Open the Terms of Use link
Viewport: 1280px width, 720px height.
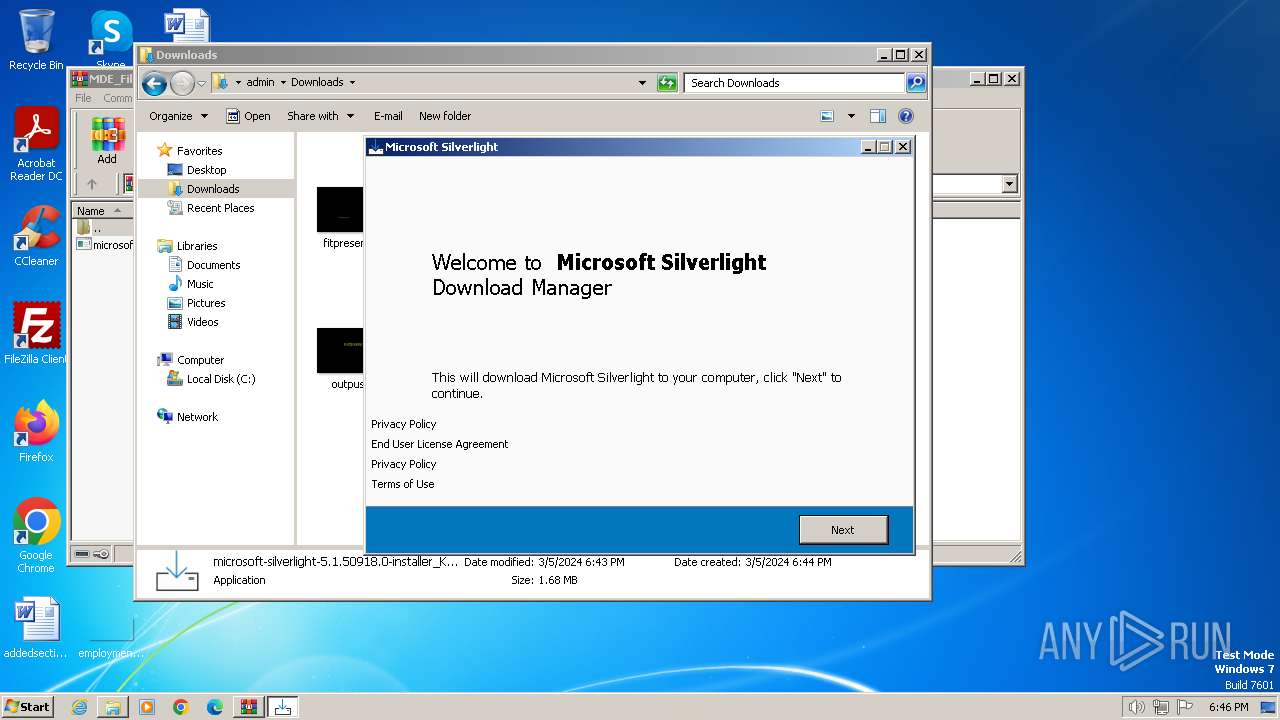(403, 484)
